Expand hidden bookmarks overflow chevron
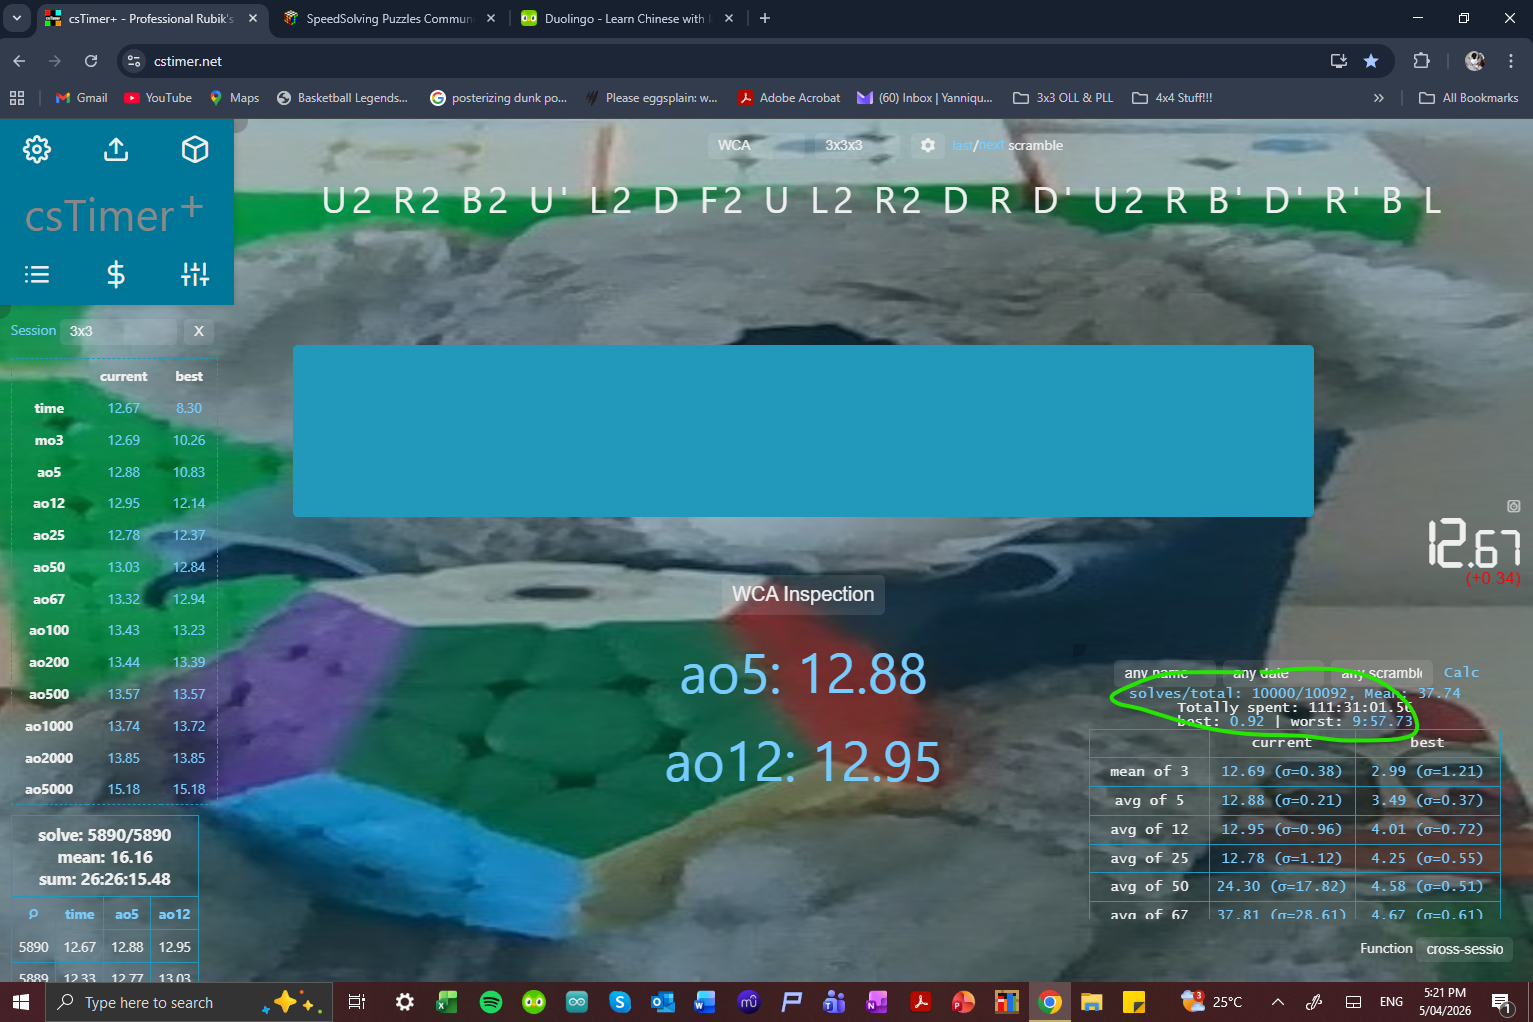The height and width of the screenshot is (1022, 1533). [x=1379, y=98]
